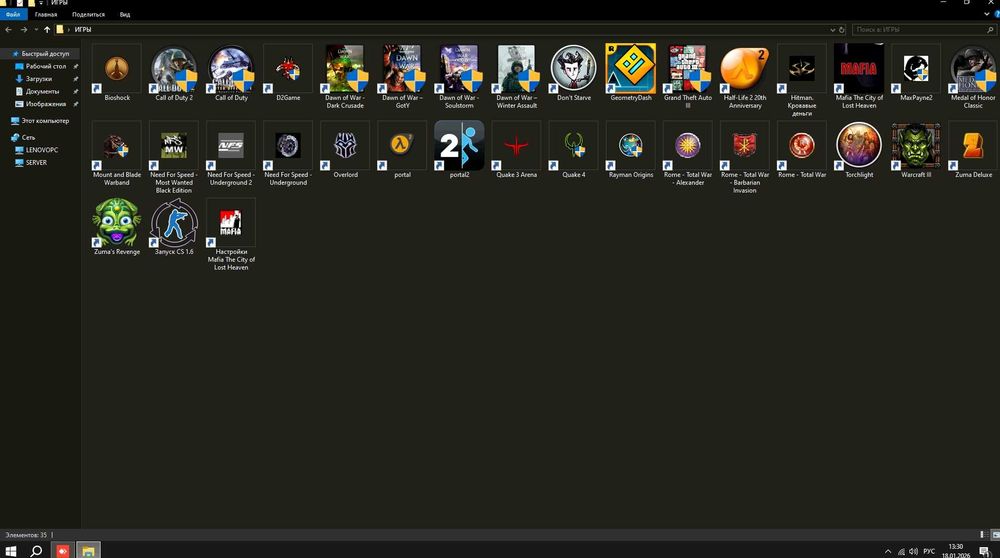Open Изображения in sidebar
Screen dimensions: 1000x558
point(45,104)
